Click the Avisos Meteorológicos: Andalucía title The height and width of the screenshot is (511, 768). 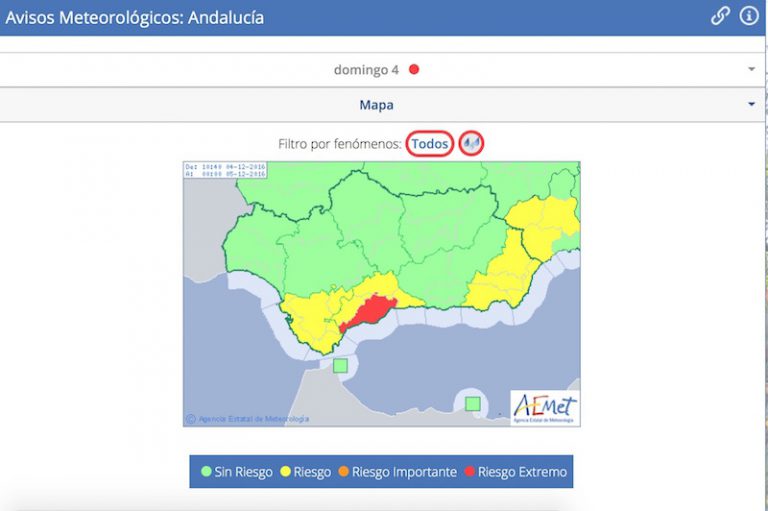point(135,17)
